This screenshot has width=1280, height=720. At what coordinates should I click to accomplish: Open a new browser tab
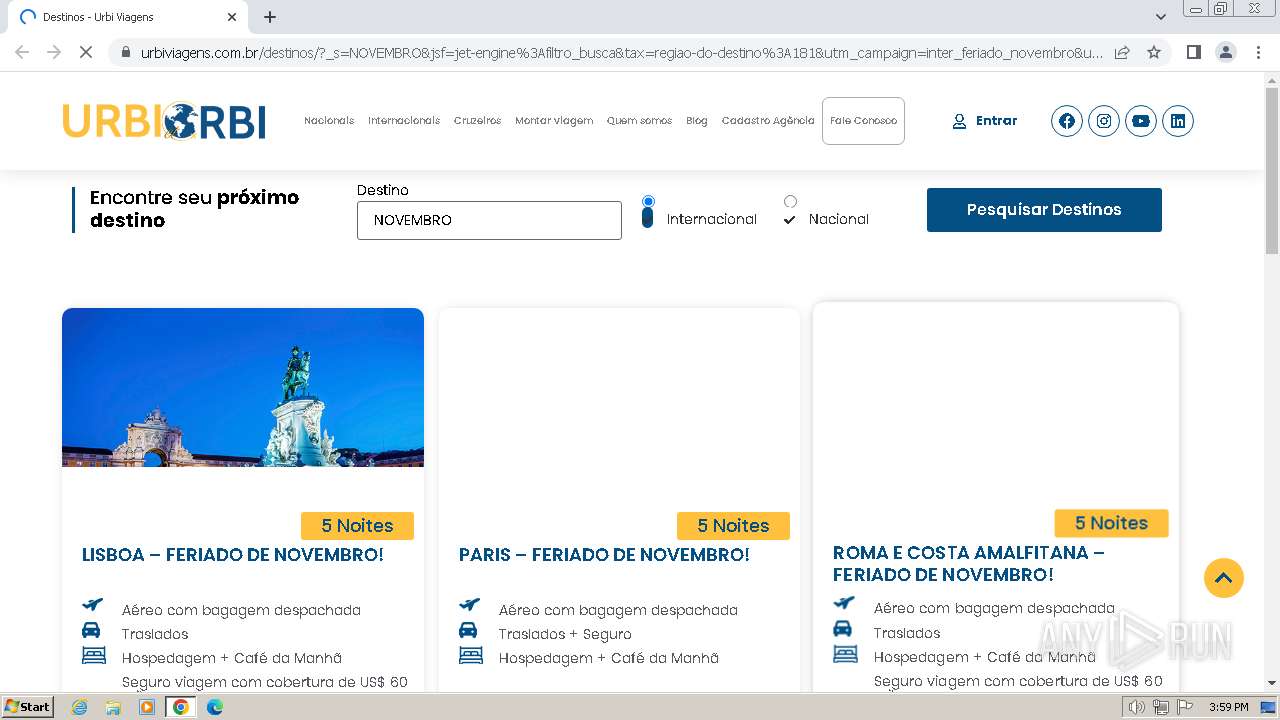270,17
